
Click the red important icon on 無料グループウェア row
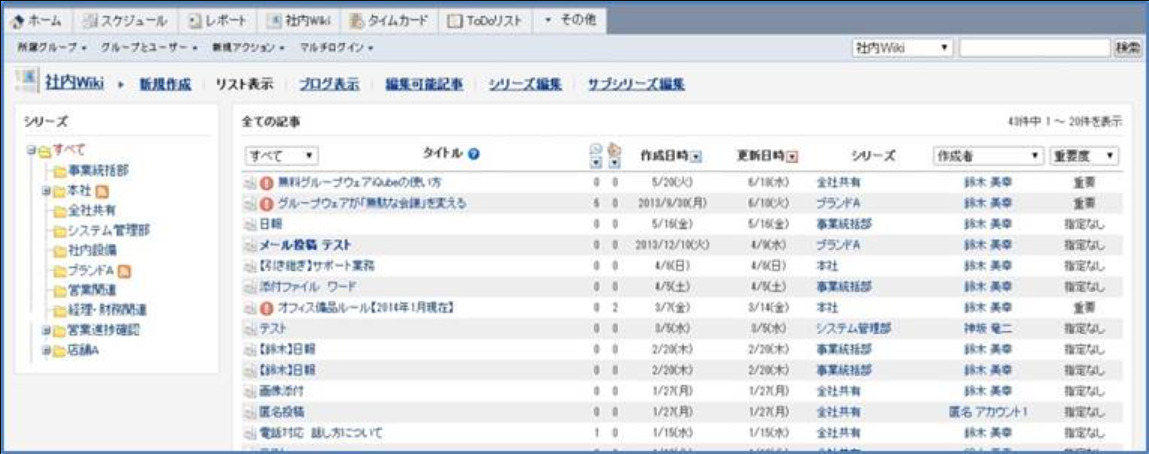267,182
